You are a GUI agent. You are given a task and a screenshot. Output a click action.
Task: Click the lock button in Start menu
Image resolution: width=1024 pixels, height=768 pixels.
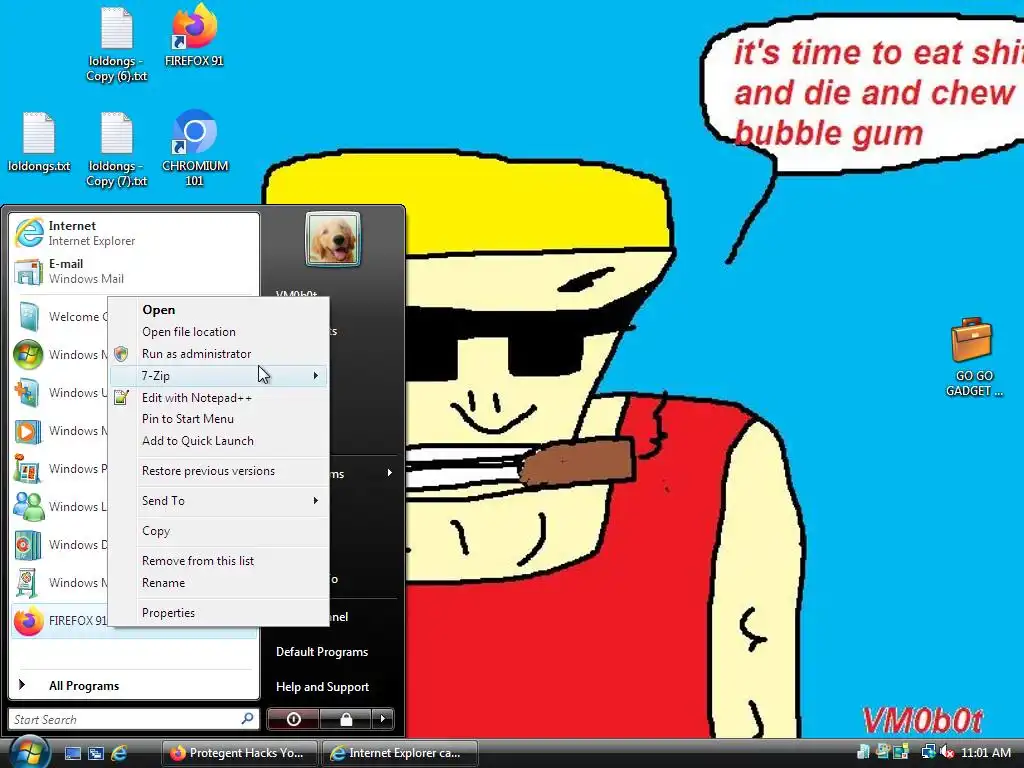click(345, 719)
